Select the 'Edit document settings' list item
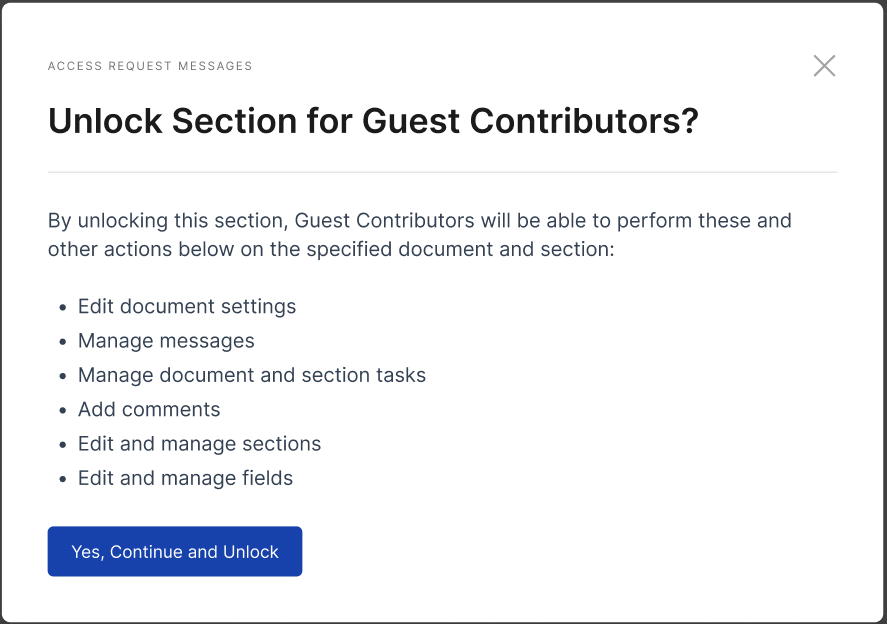Image resolution: width=887 pixels, height=624 pixels. coord(187,306)
